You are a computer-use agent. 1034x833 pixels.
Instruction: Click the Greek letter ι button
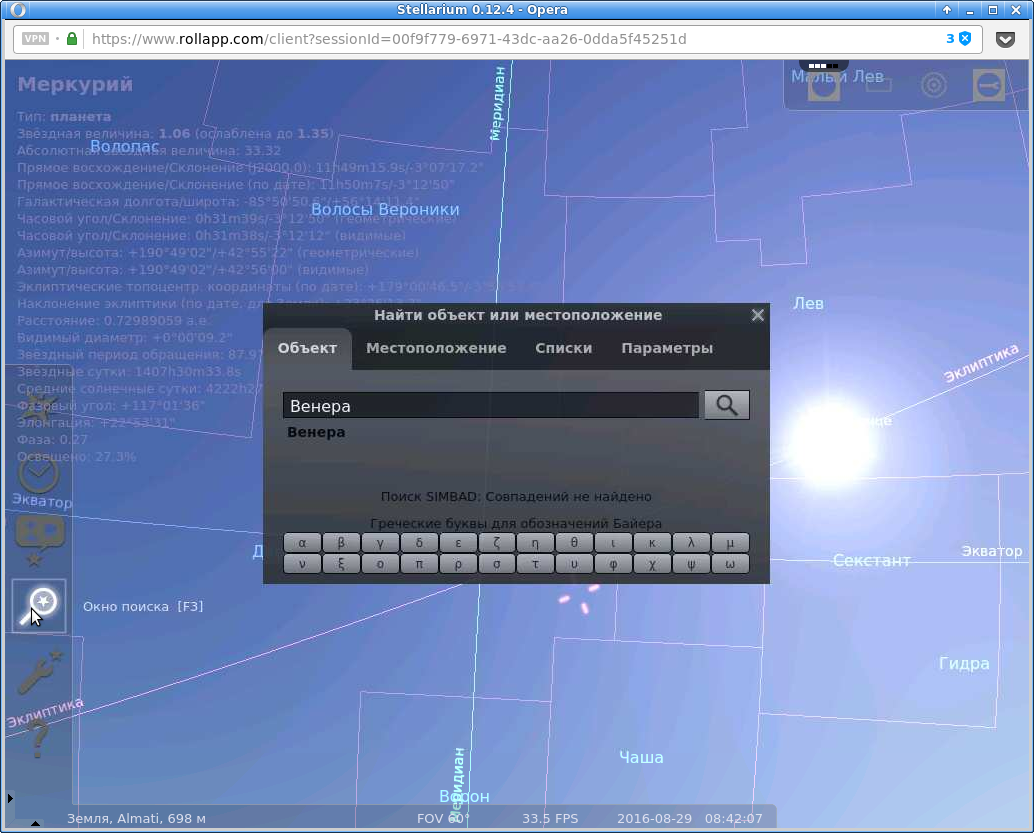point(613,543)
